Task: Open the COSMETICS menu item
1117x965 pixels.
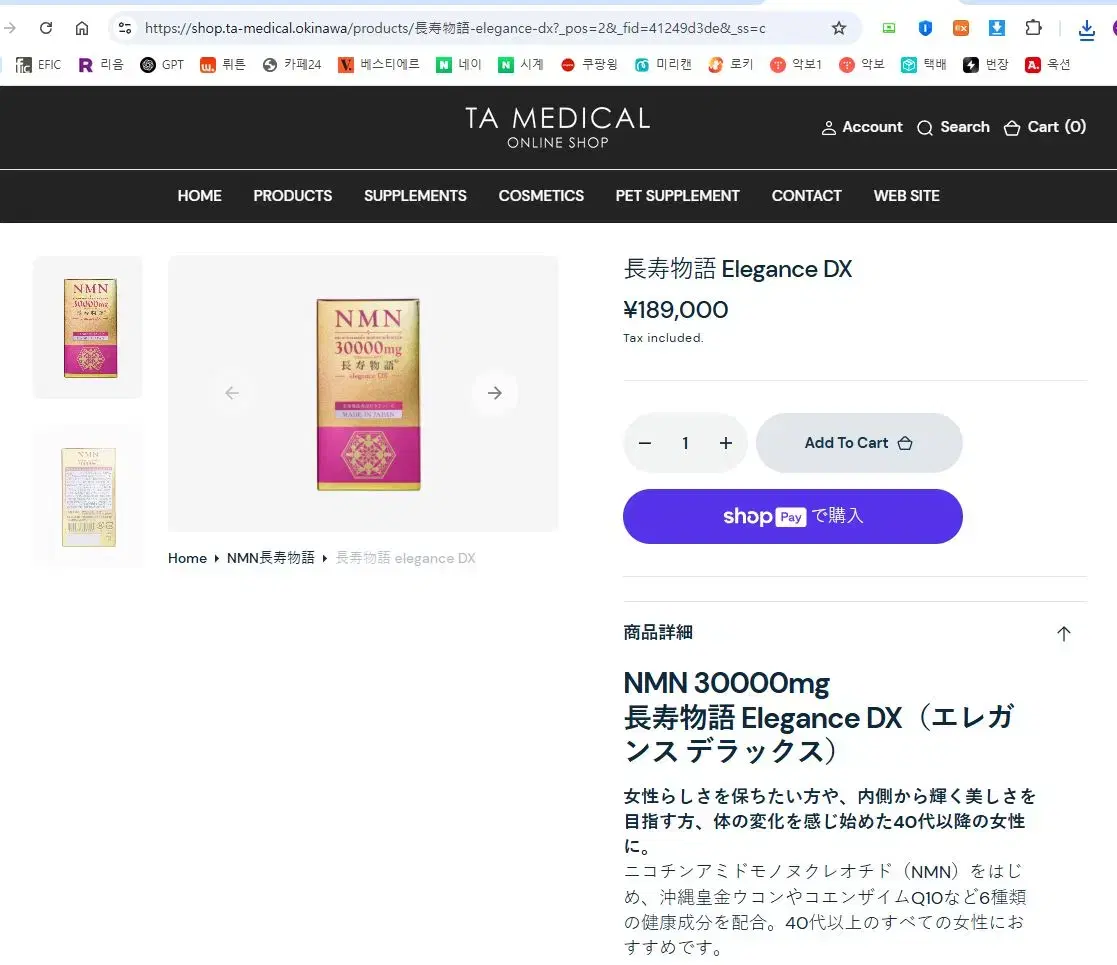Action: tap(541, 196)
